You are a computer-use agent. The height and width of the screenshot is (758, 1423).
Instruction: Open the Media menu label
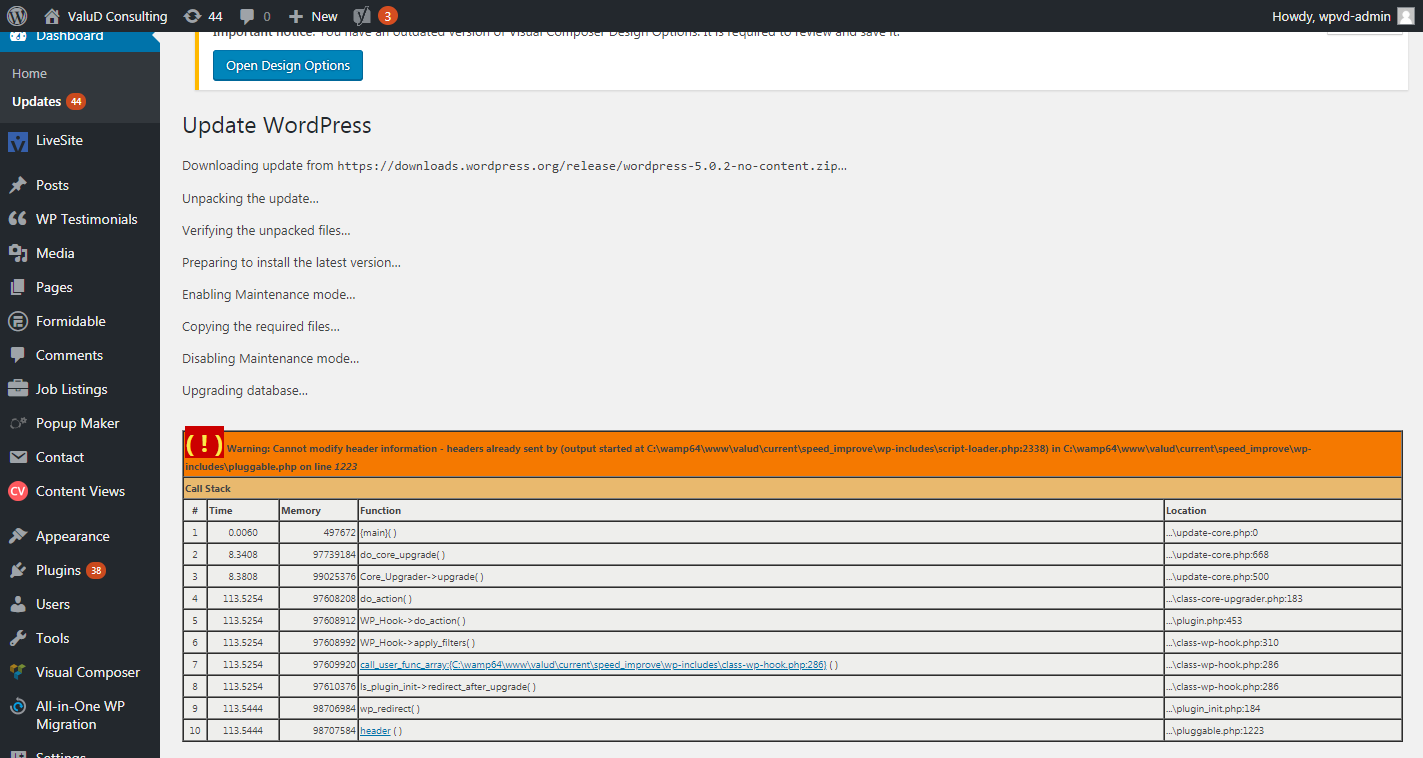click(x=55, y=253)
